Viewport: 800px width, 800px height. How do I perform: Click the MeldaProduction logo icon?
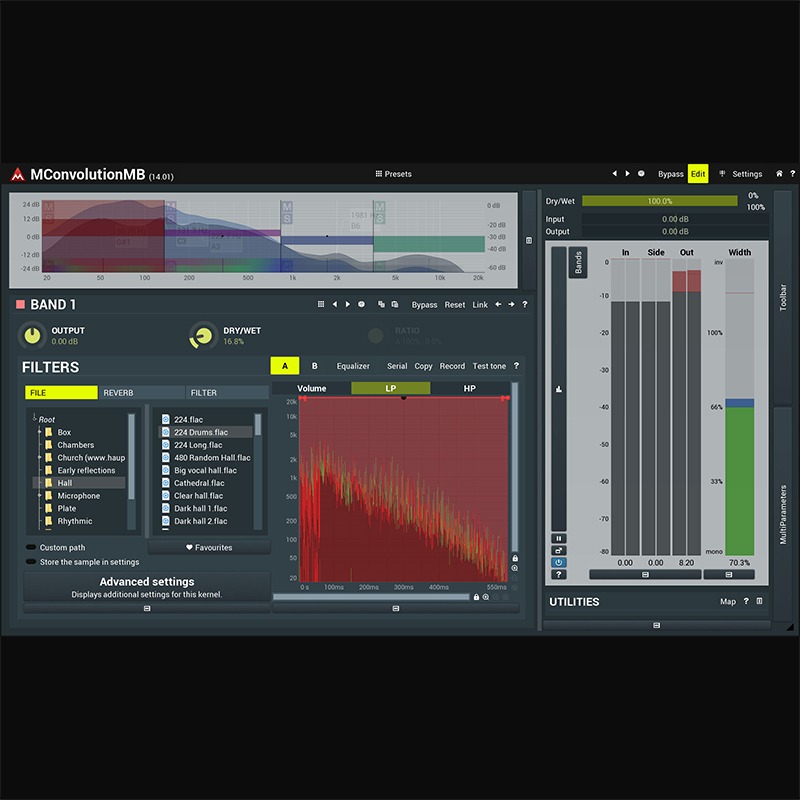(18, 174)
